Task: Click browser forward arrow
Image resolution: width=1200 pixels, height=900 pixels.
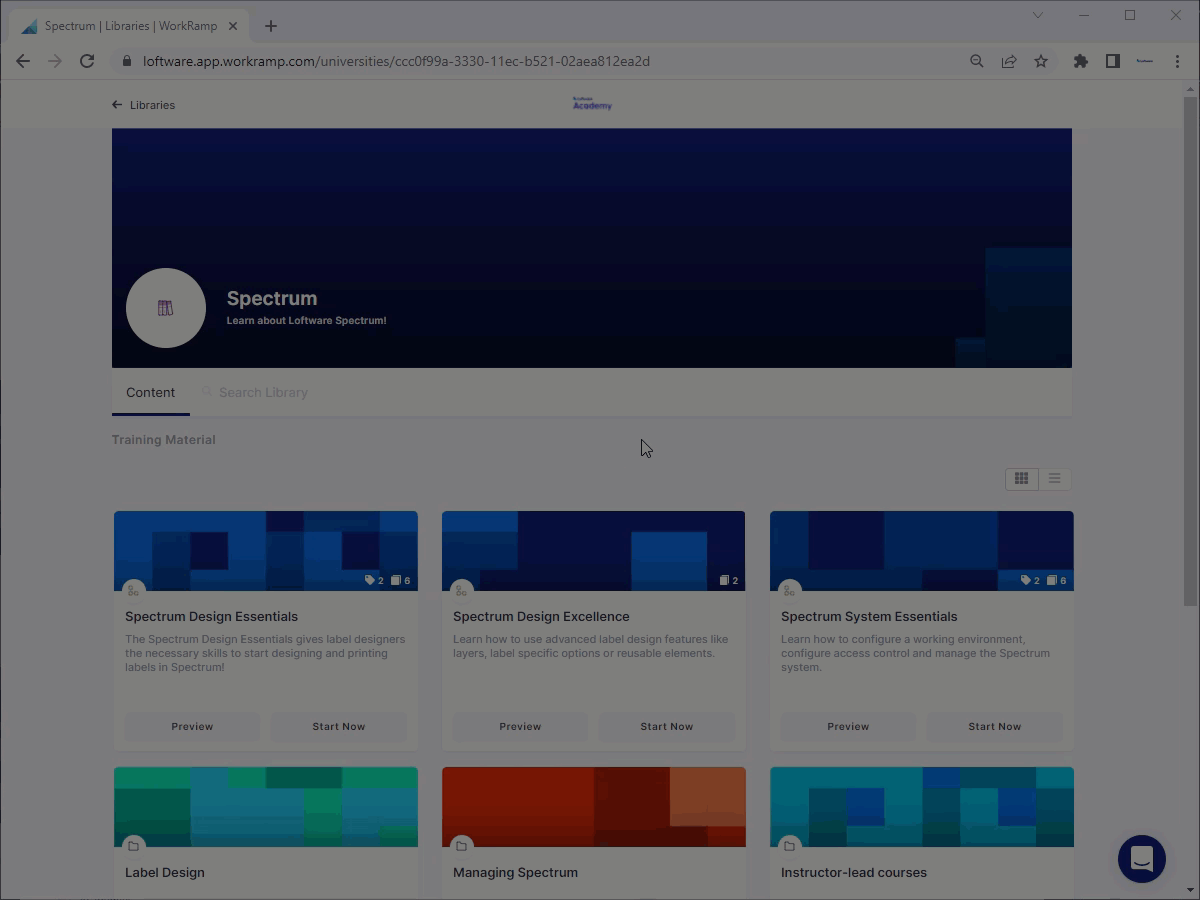Action: click(55, 61)
